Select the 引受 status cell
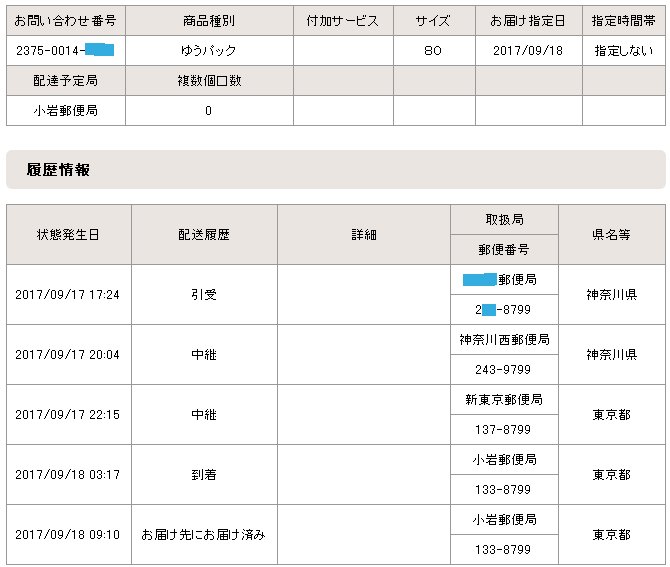The height and width of the screenshot is (567, 670). 204,294
